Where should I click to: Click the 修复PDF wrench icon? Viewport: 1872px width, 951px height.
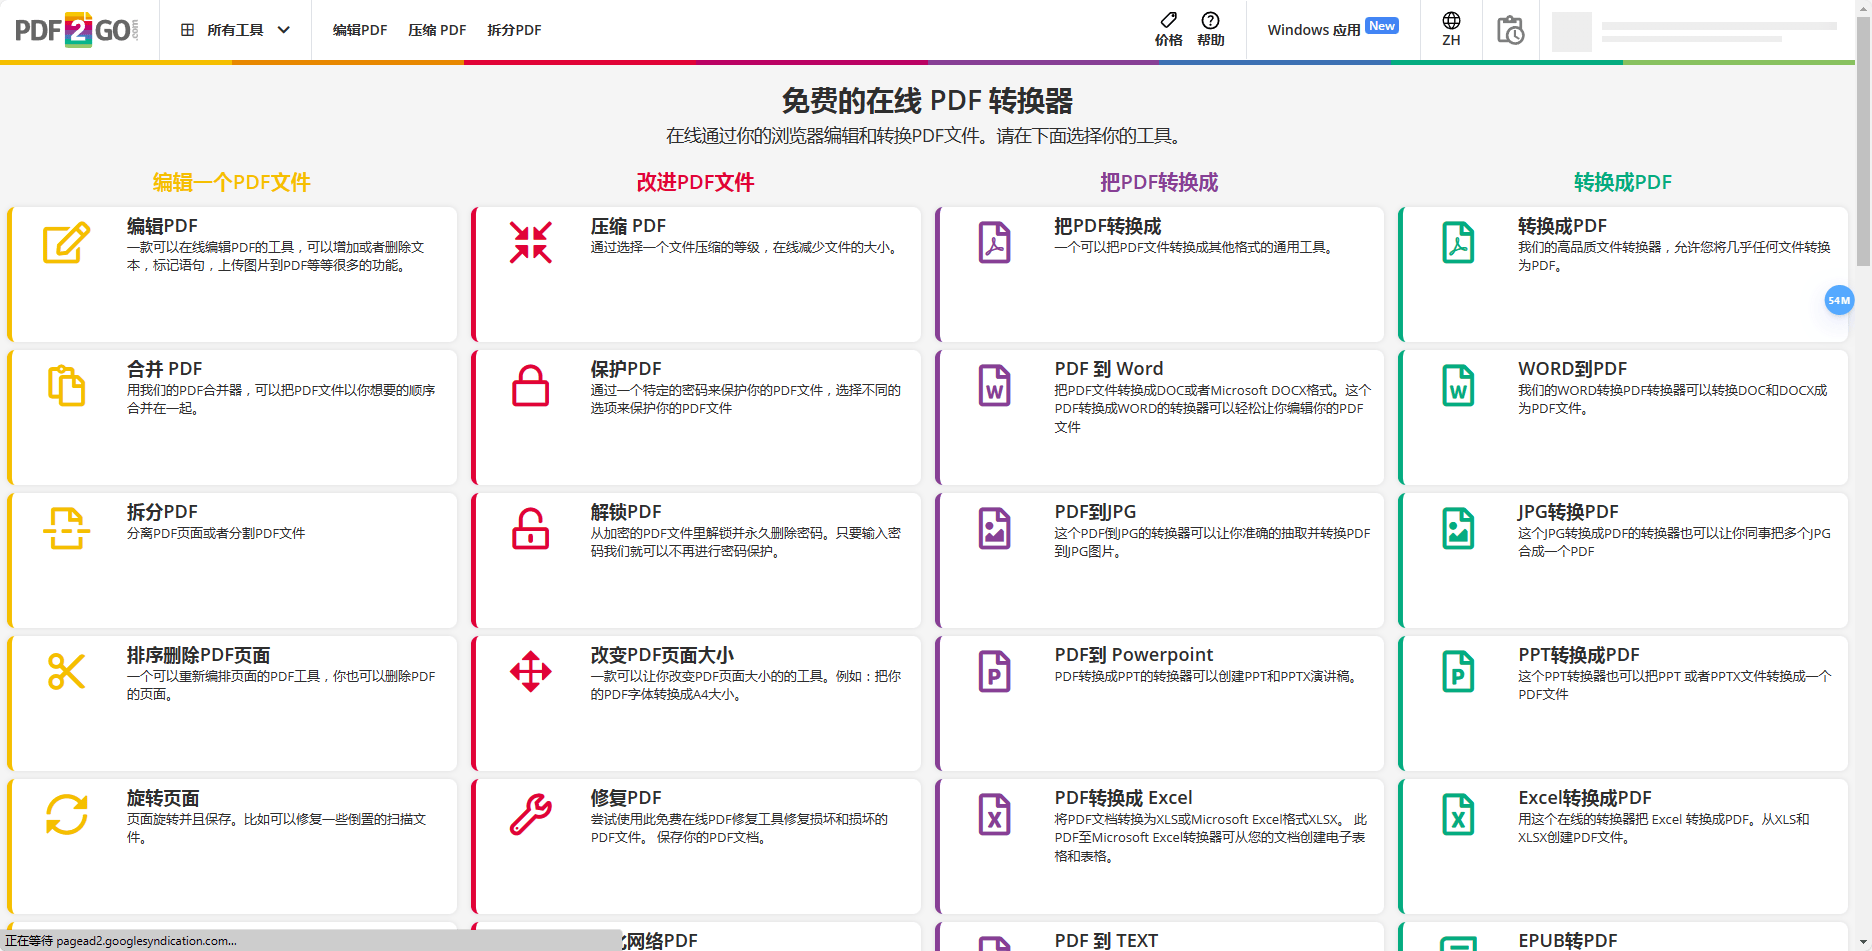click(530, 815)
